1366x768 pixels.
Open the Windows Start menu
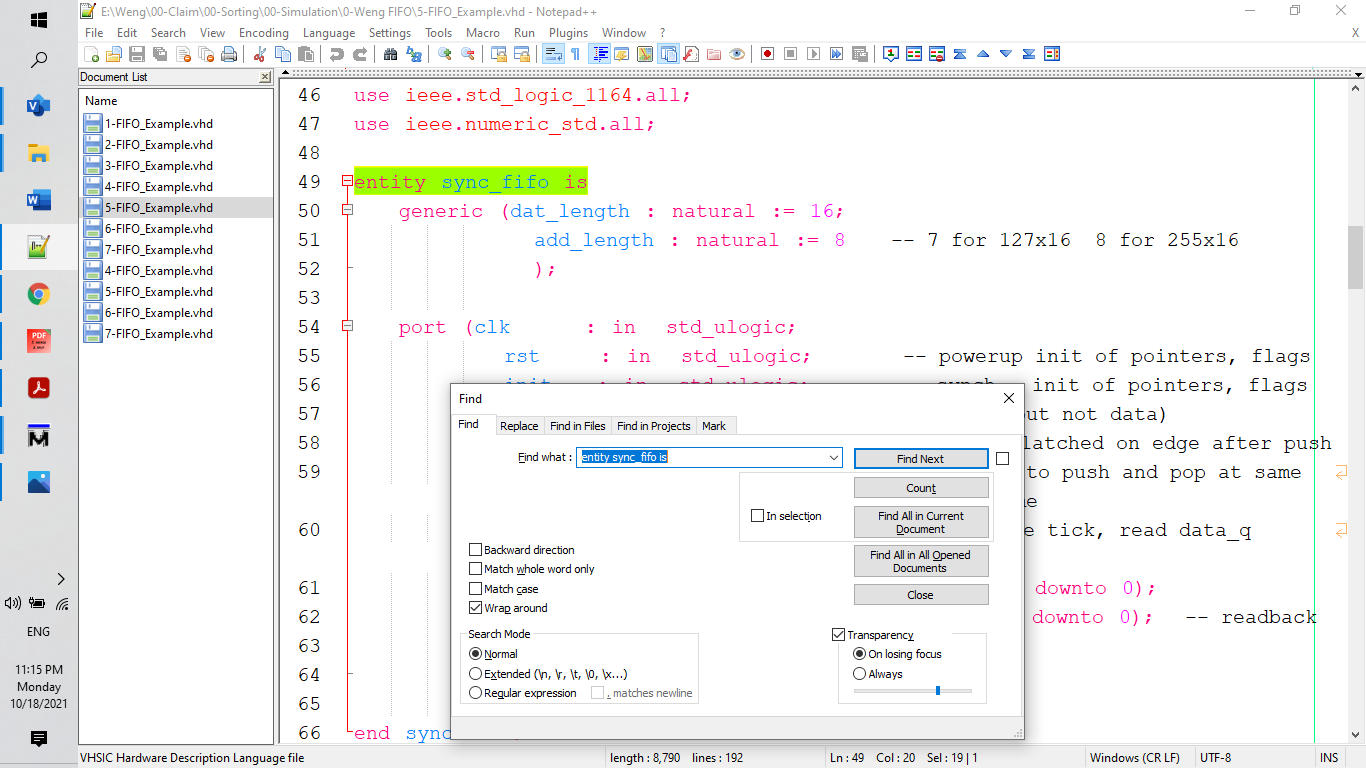(x=39, y=20)
